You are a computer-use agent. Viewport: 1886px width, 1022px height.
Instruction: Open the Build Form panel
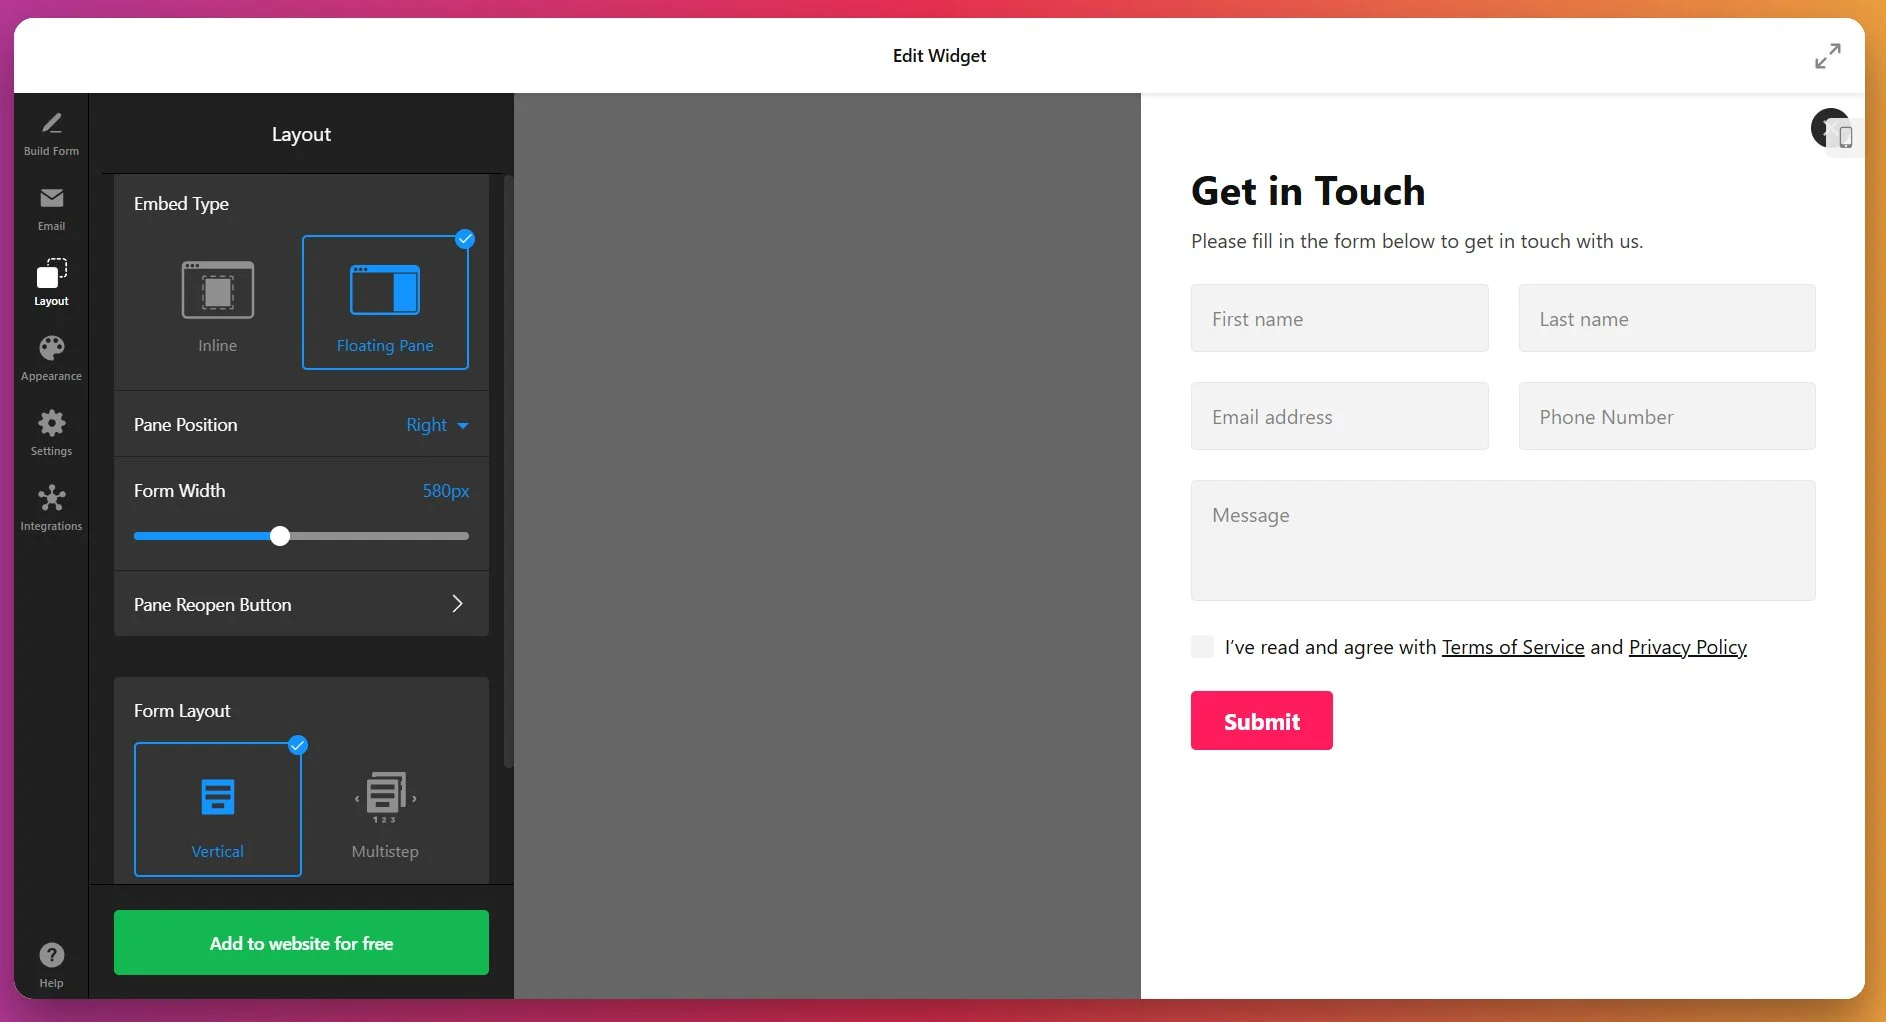[x=51, y=130]
